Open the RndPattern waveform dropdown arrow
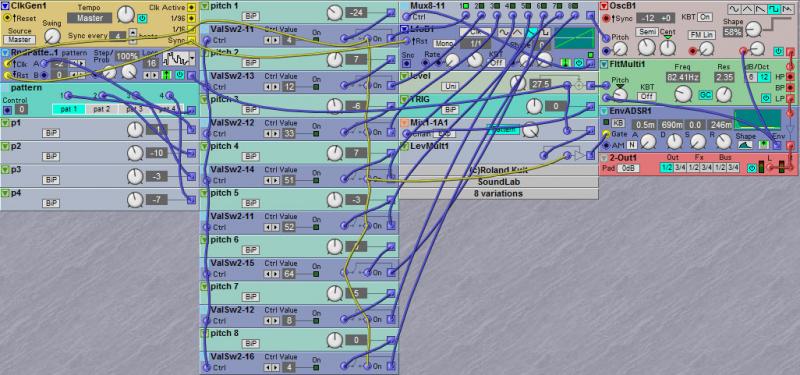Screen dimensions: 800x375 (192, 58)
